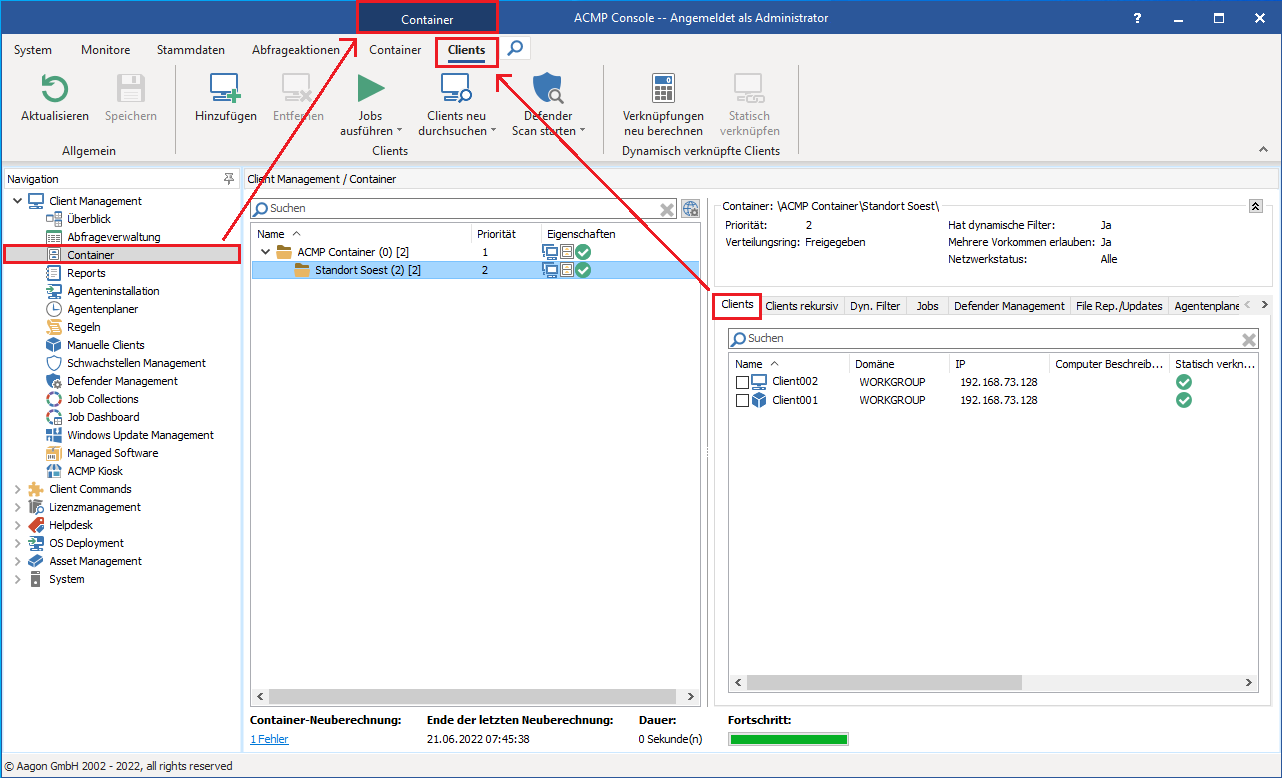This screenshot has height=778, width=1282.
Task: Sort clients by IP column
Action: (x=999, y=364)
